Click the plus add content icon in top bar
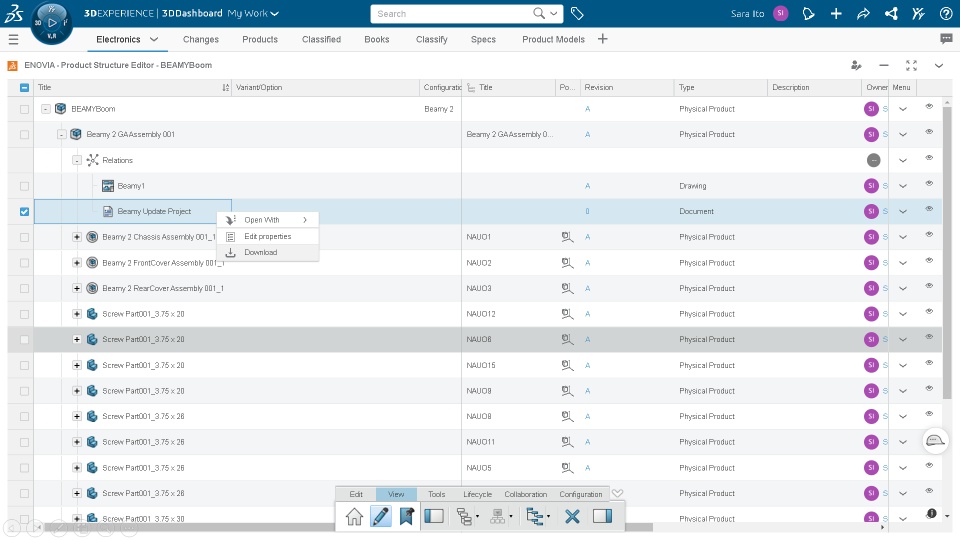This screenshot has width=960, height=540. [x=836, y=13]
